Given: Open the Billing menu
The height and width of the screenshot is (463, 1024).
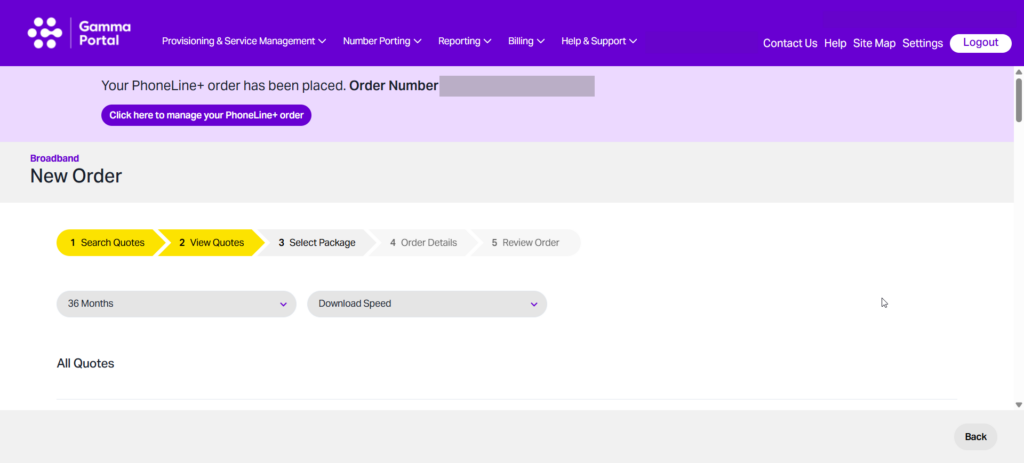Looking at the screenshot, I should [526, 41].
